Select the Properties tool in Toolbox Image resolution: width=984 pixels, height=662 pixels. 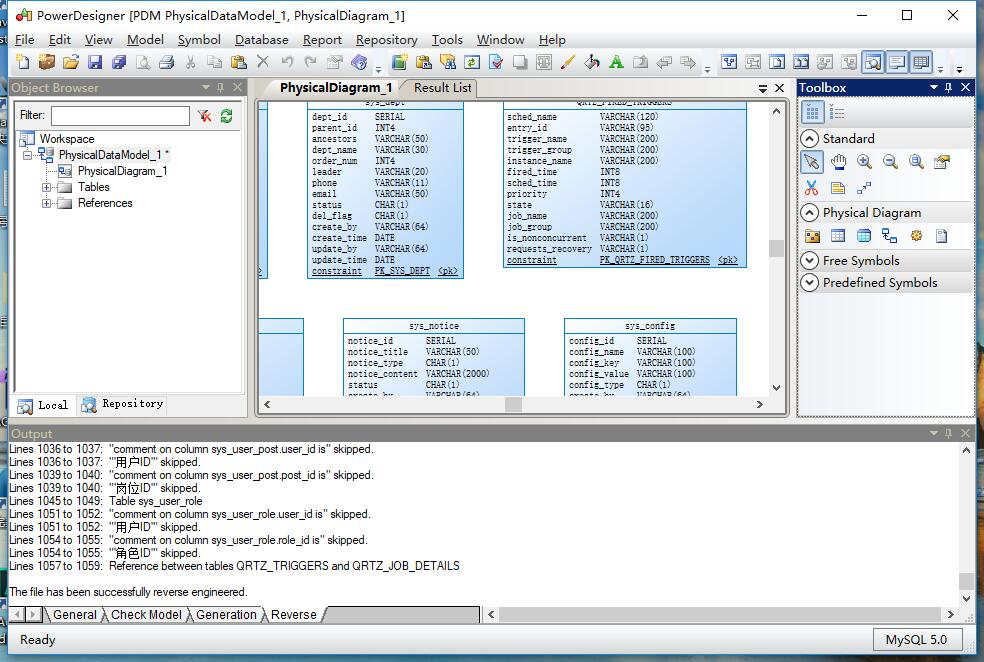pyautogui.click(x=942, y=162)
